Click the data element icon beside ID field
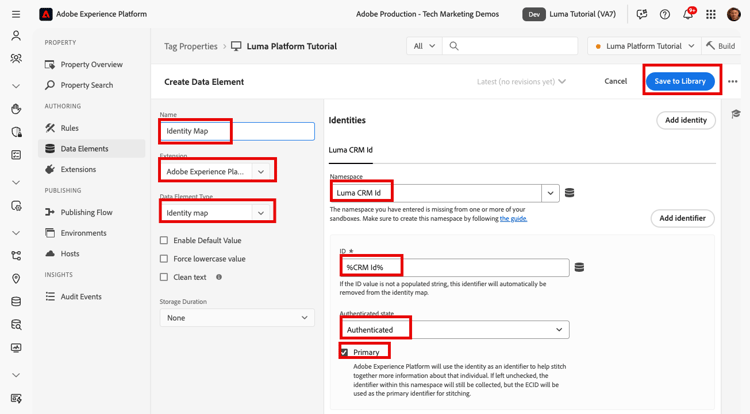Screen dimensions: 750x414 (579, 267)
